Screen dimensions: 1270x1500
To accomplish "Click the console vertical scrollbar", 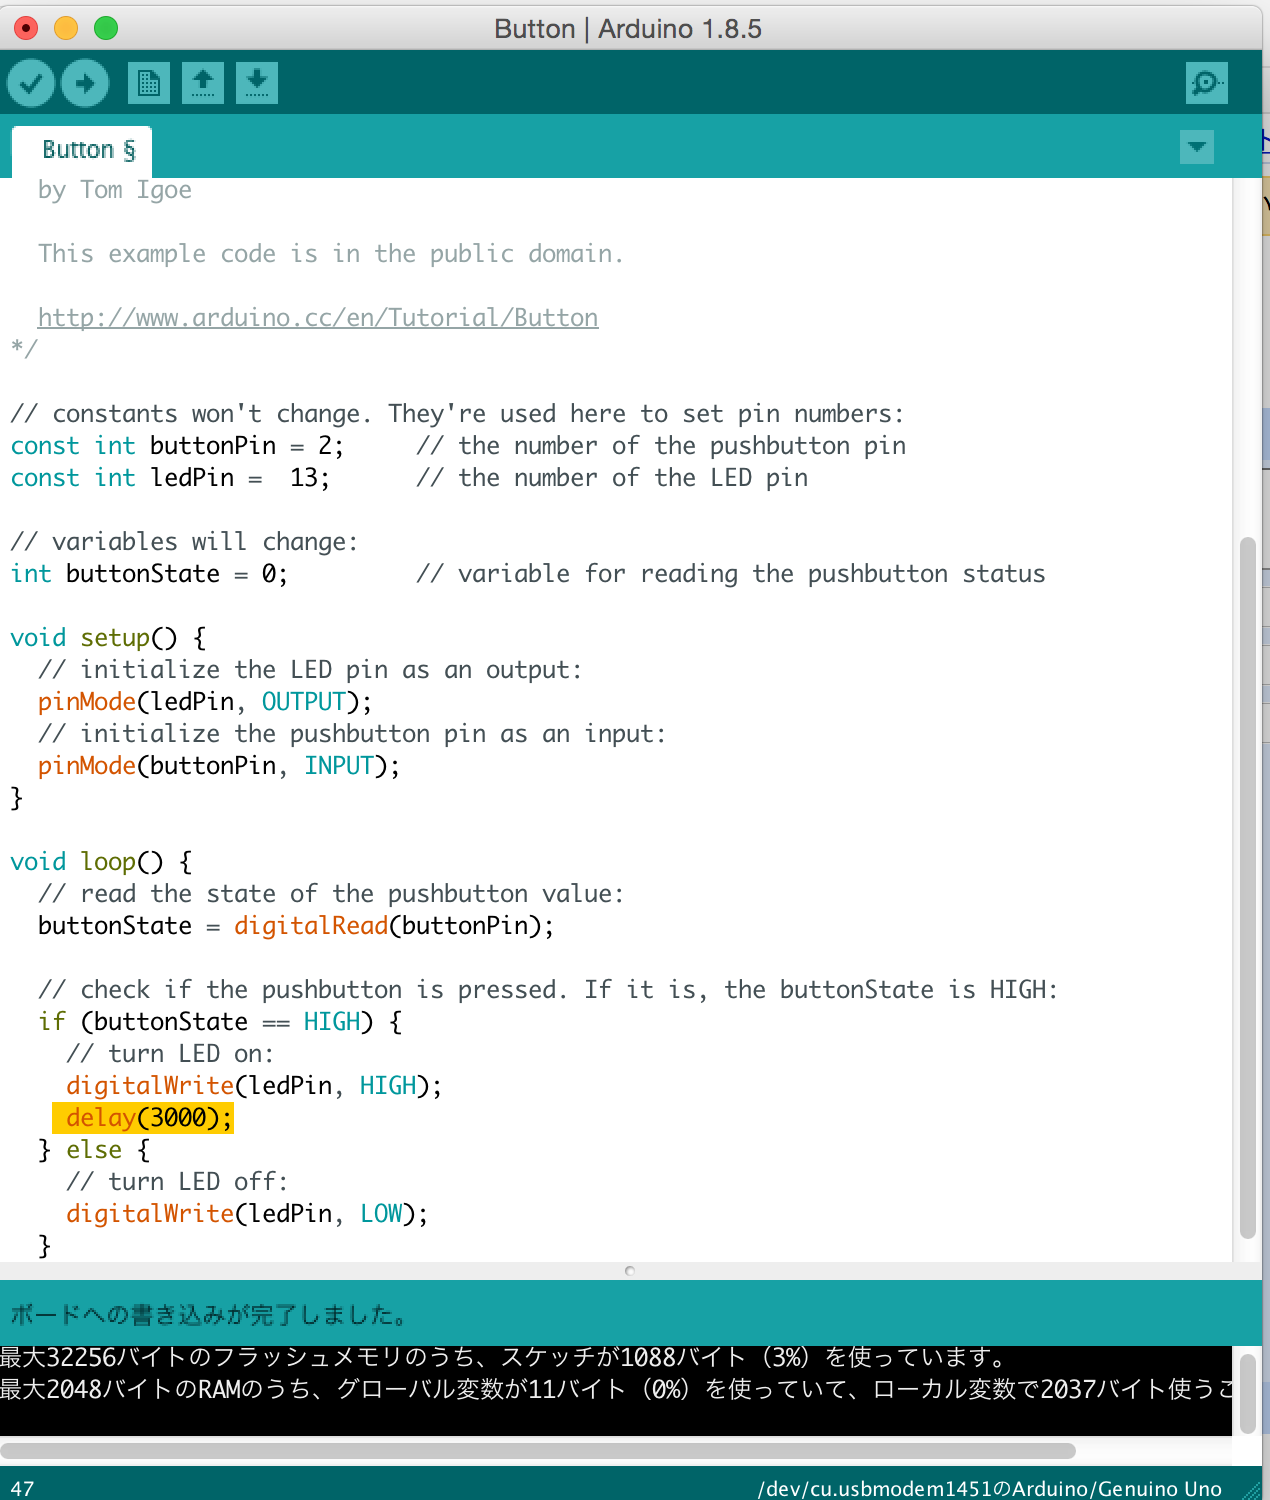I will 1247,1393.
